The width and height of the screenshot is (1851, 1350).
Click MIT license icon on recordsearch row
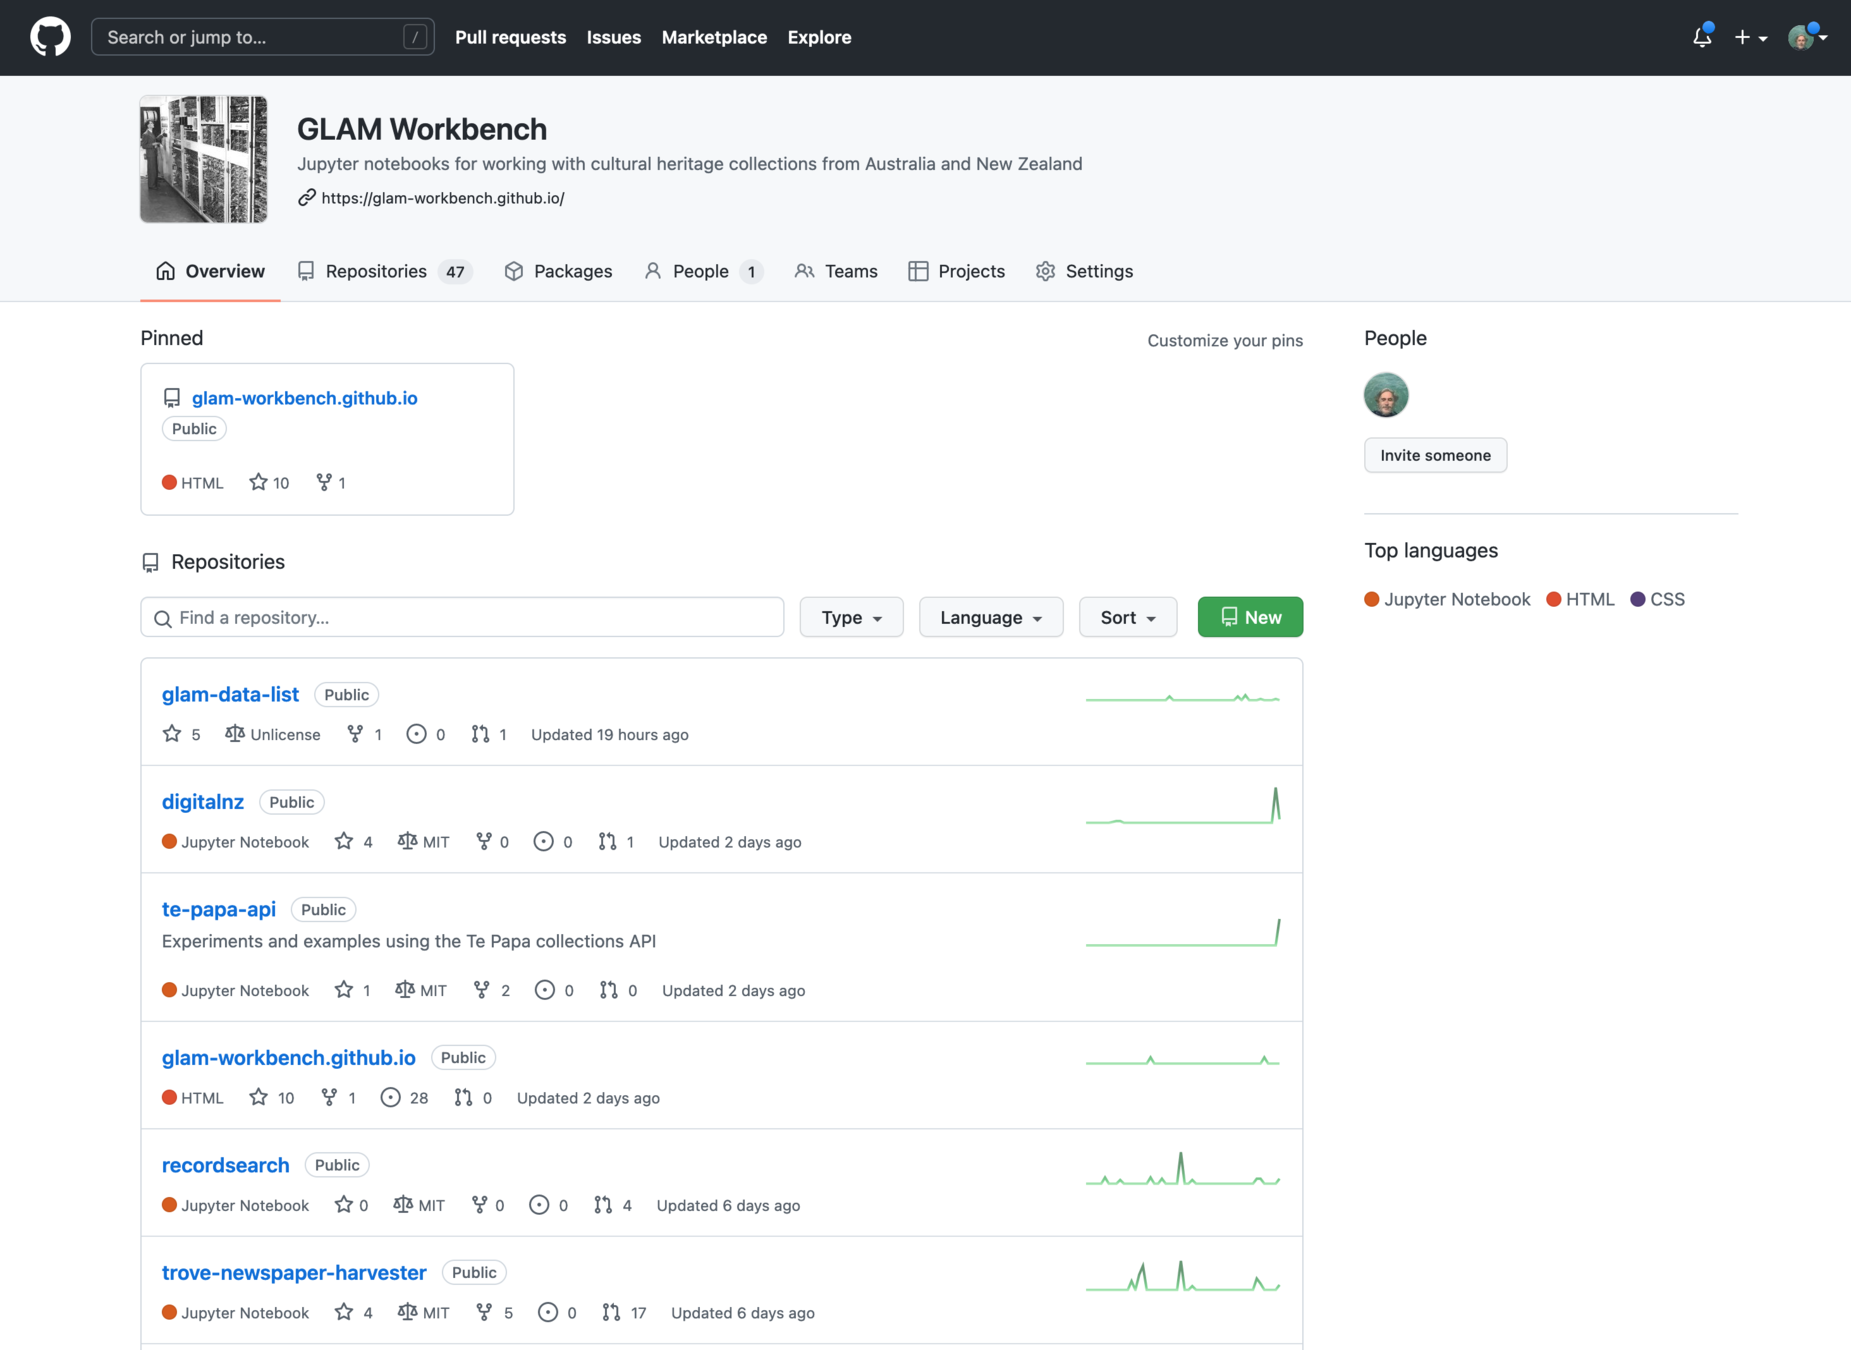point(403,1205)
